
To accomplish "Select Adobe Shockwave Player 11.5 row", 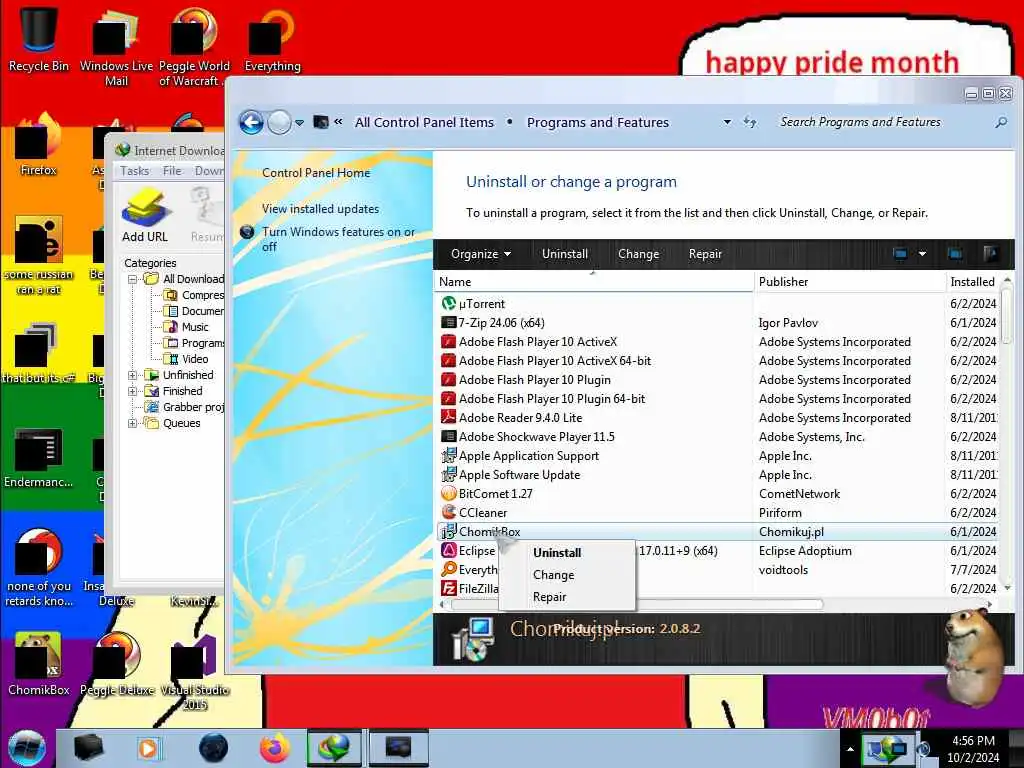I will (718, 437).
